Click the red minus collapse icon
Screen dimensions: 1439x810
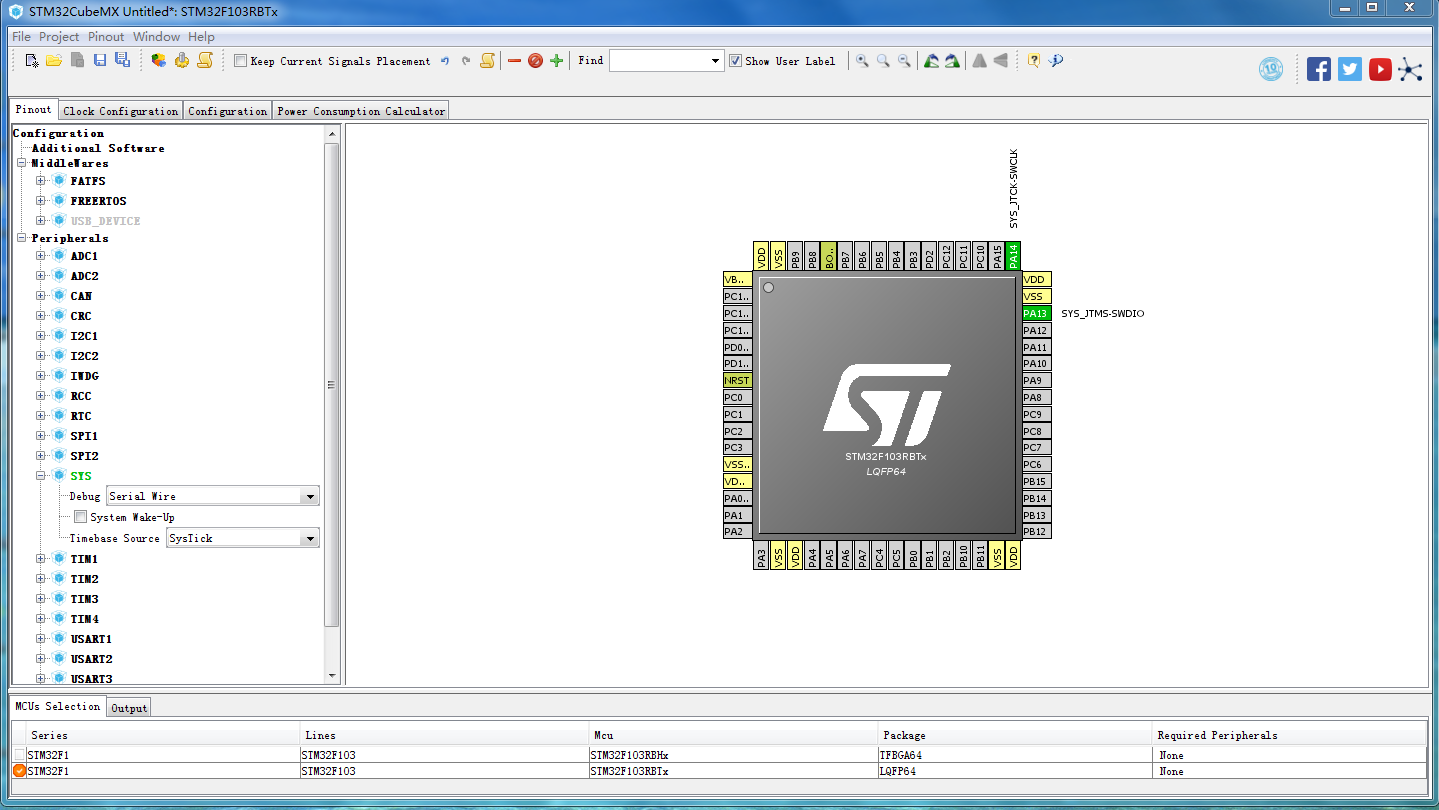[514, 61]
